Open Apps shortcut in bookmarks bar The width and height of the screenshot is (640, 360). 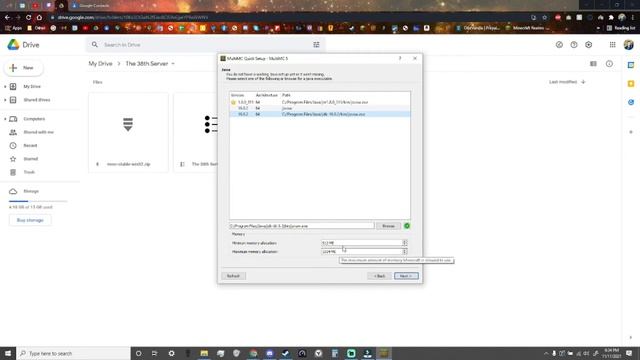[13, 28]
